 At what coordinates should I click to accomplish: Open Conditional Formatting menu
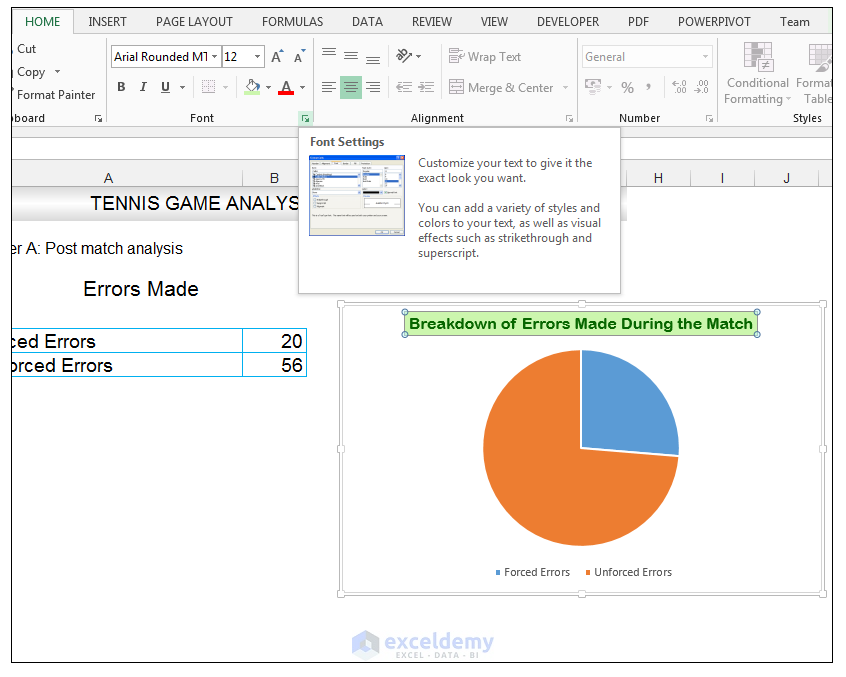click(x=758, y=74)
